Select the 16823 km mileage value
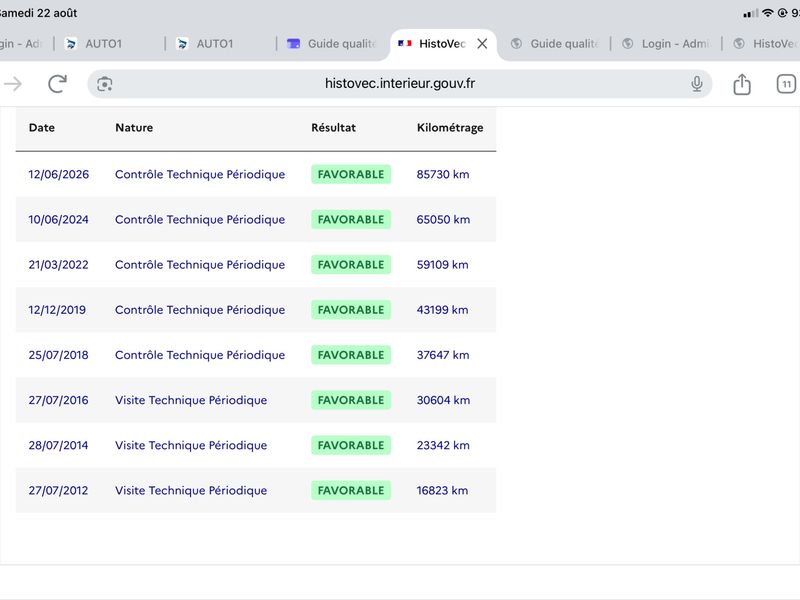 pyautogui.click(x=442, y=490)
